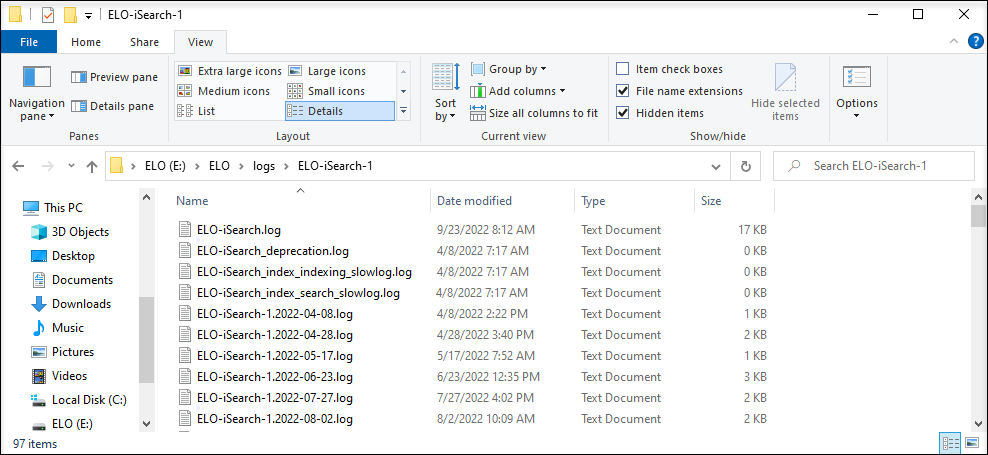Open the File tab
This screenshot has height=455, width=988.
pyautogui.click(x=29, y=42)
